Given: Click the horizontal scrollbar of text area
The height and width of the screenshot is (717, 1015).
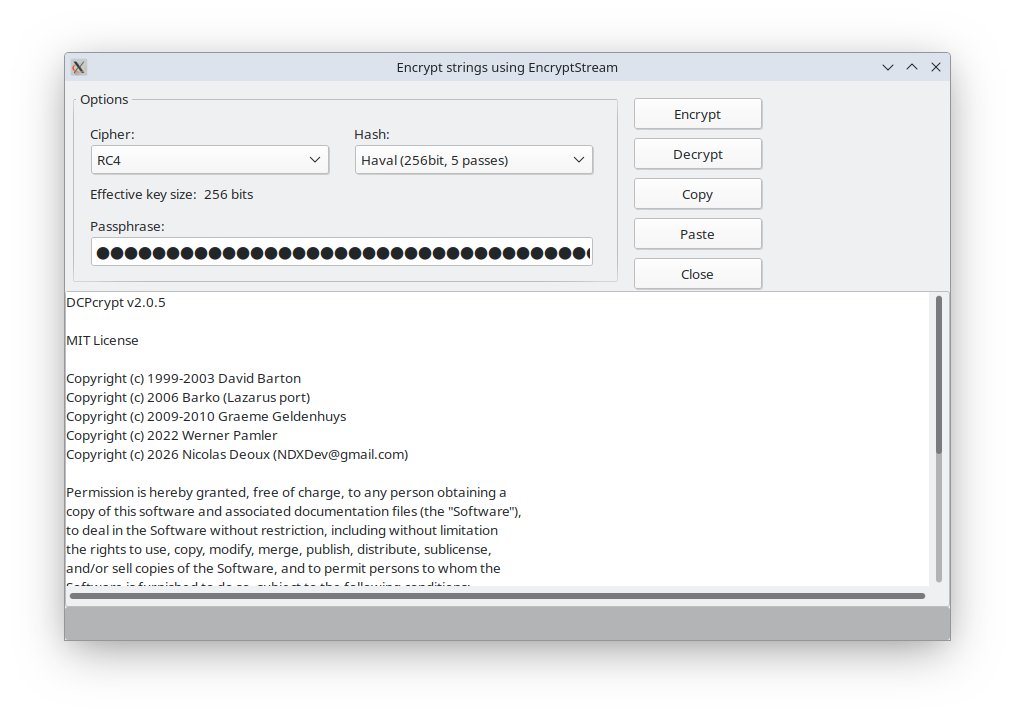Looking at the screenshot, I should [x=497, y=596].
